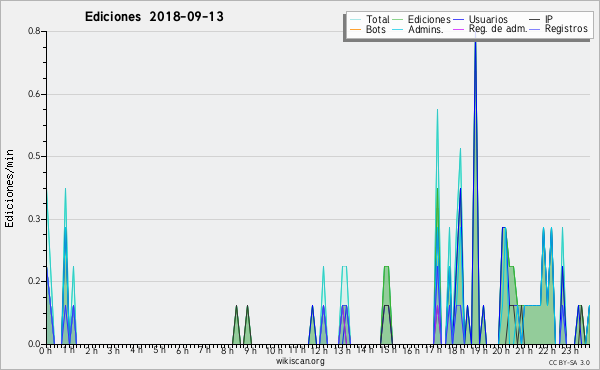This screenshot has height=370, width=600.
Task: Click the "Bots" legend label
Action: pos(375,29)
